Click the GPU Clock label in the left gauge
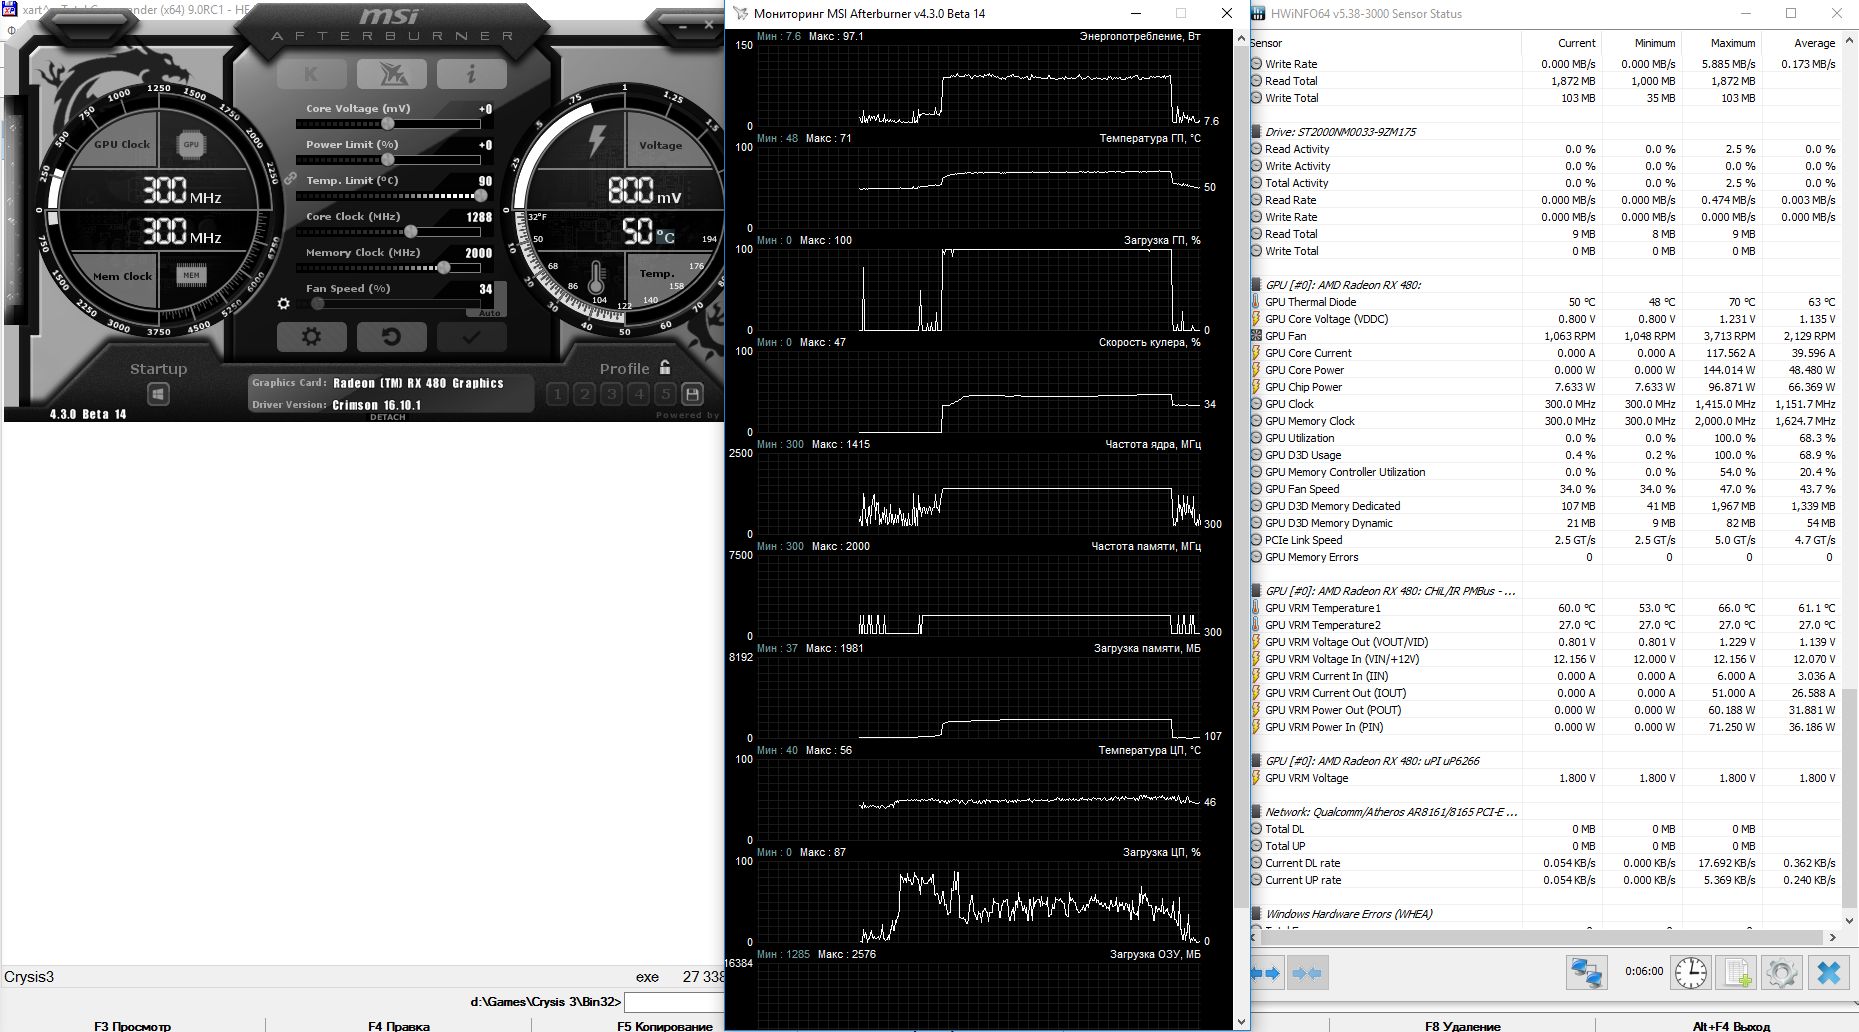The height and width of the screenshot is (1032, 1859). (x=122, y=144)
